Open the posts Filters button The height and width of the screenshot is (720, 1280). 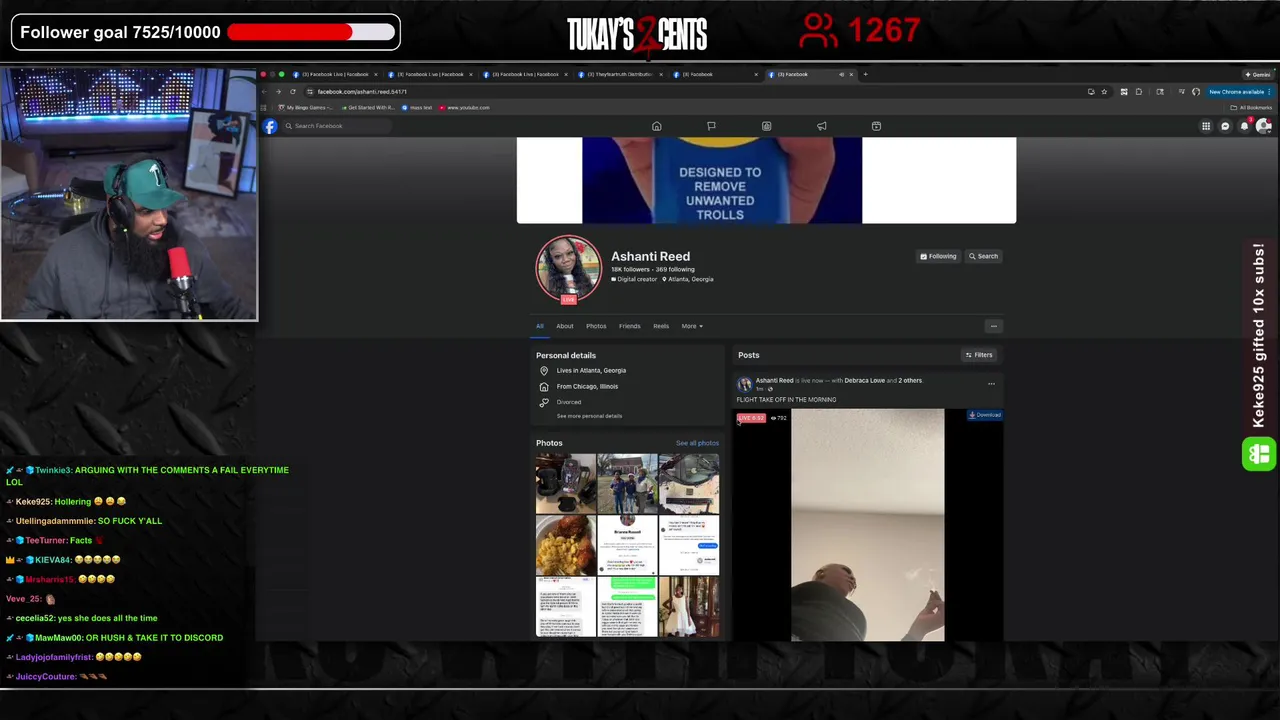(x=979, y=355)
